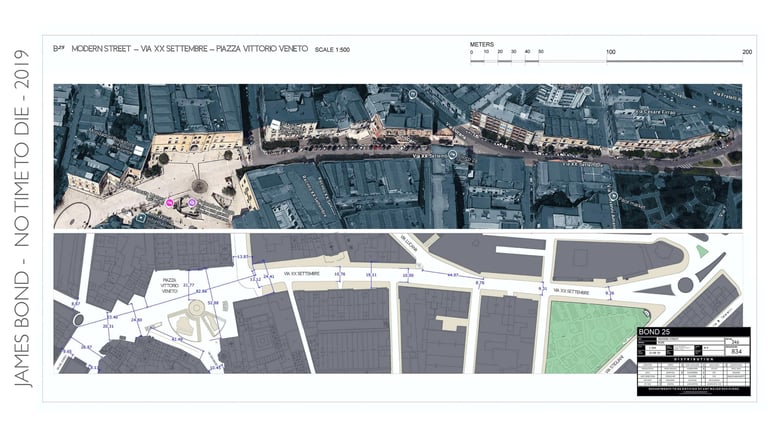Click the 9.26 dimension near the park
768x436 pixels.
pyautogui.click(x=609, y=293)
